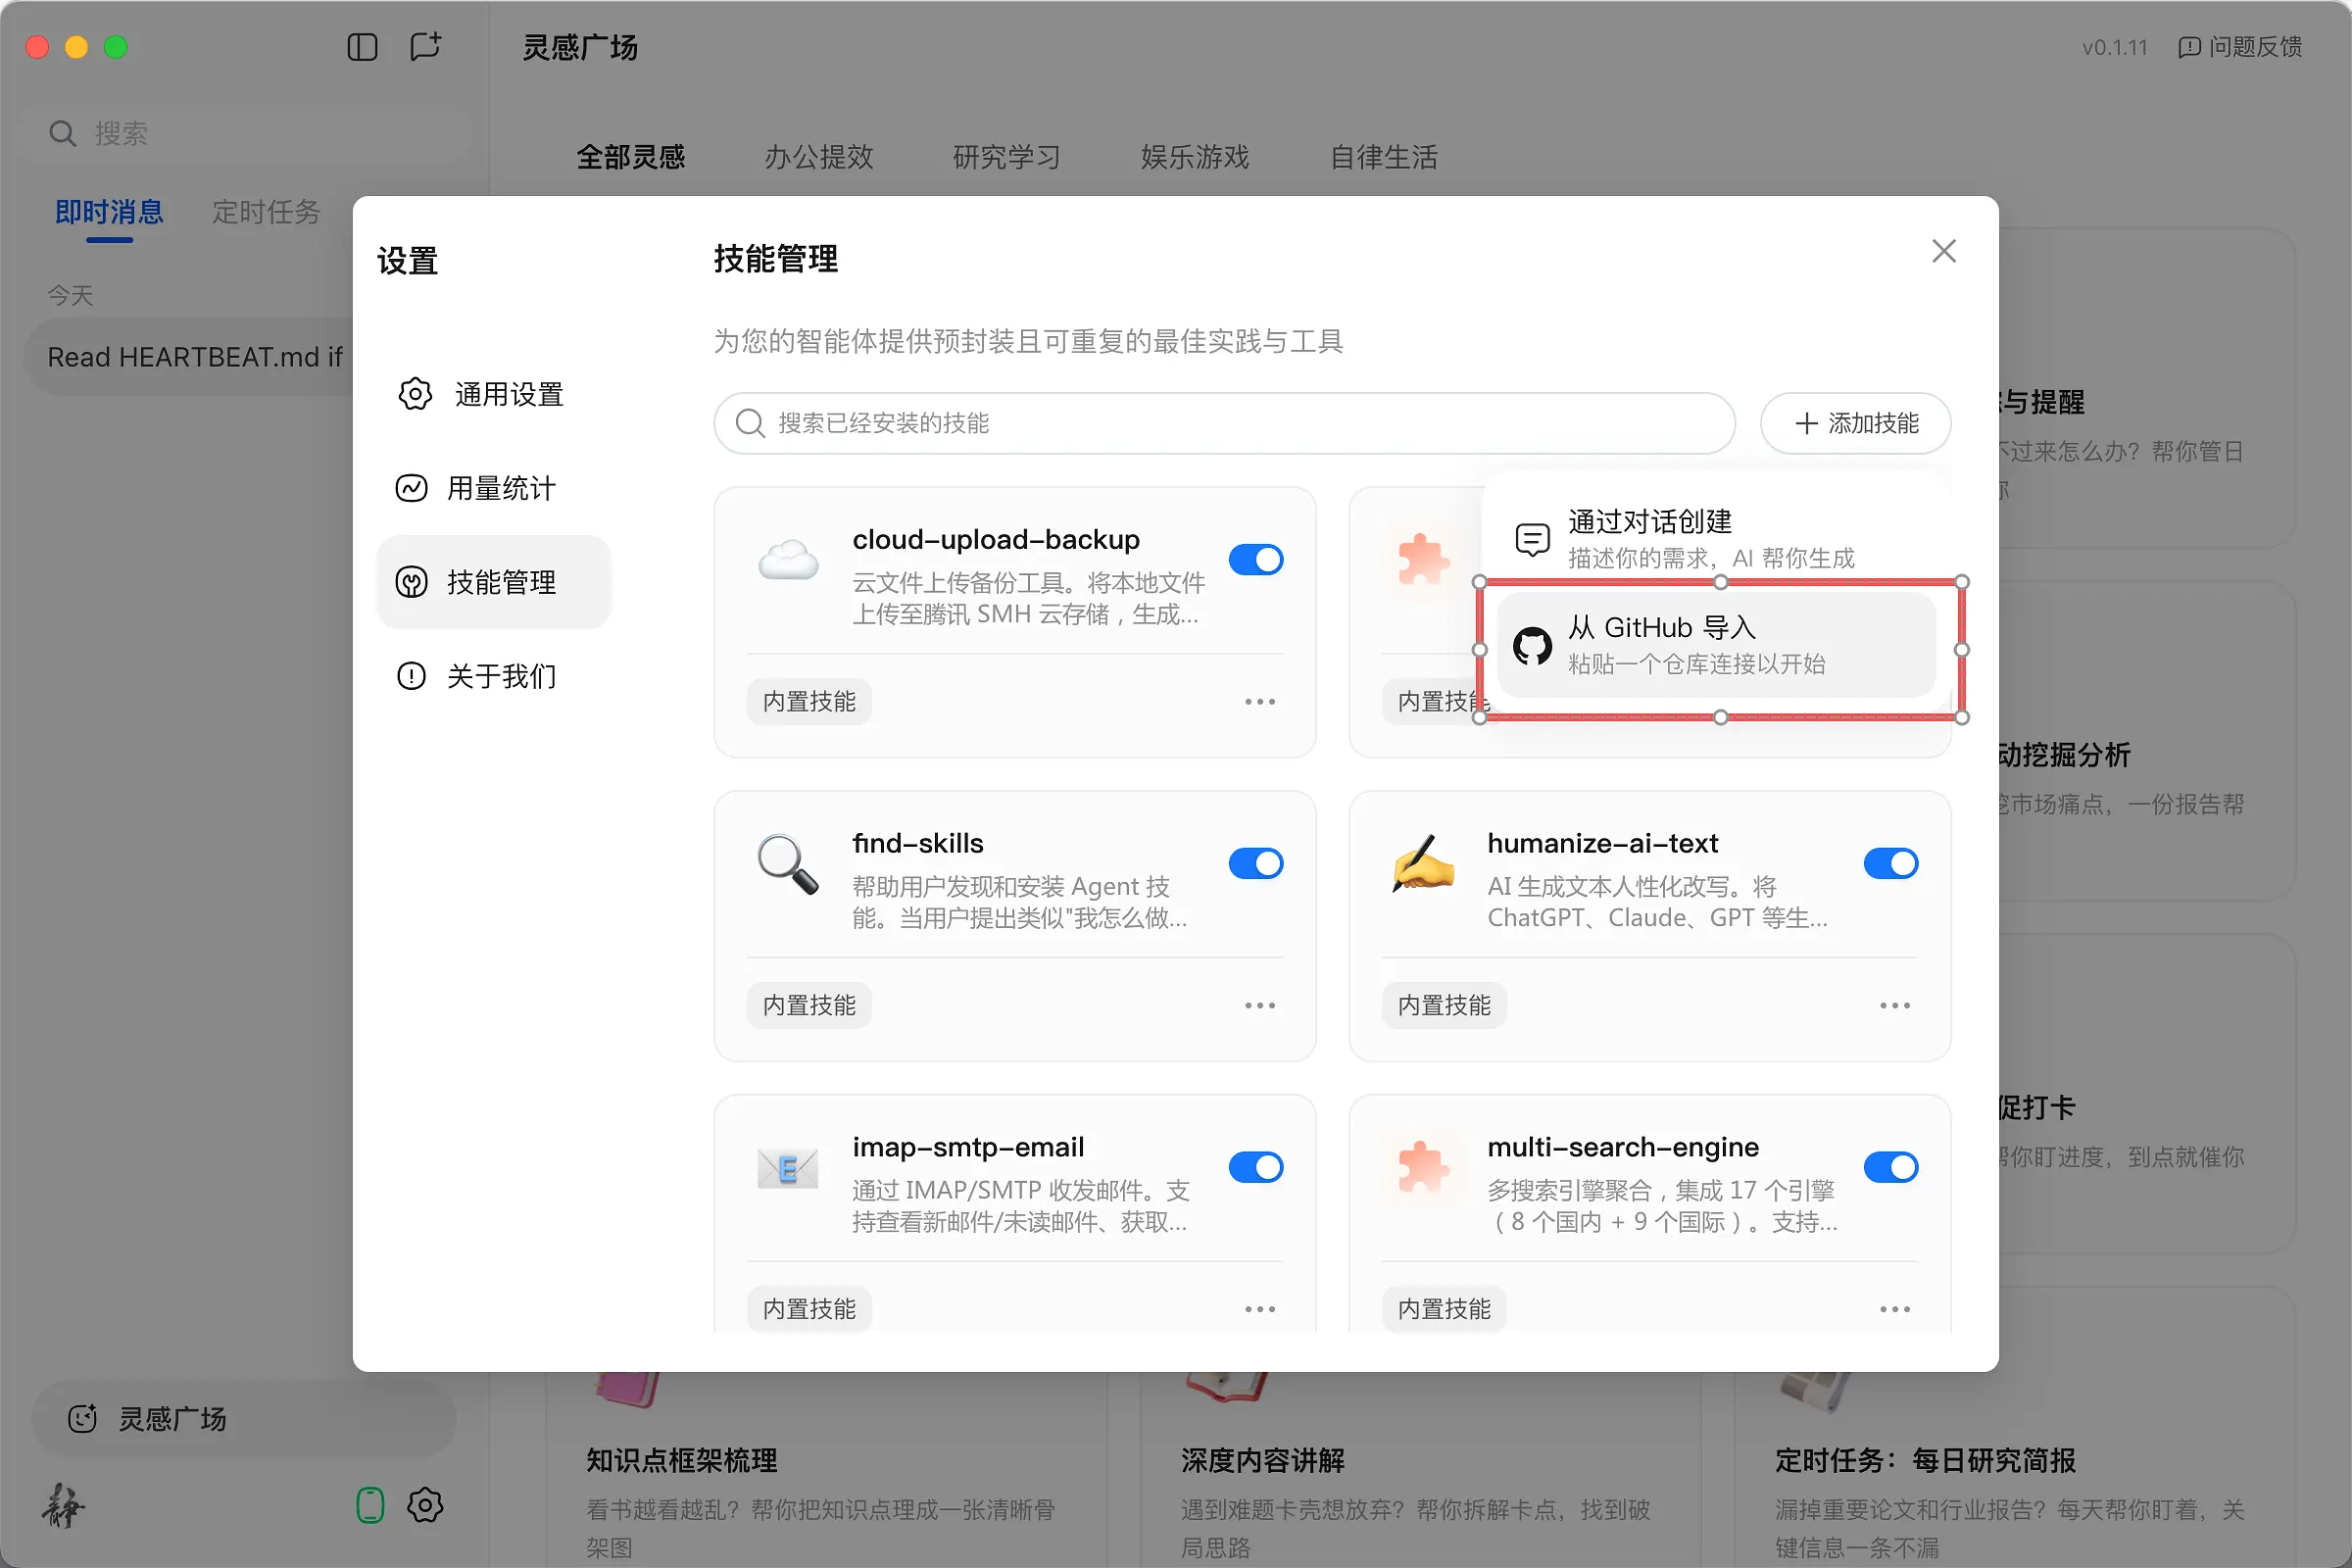The image size is (2352, 1568).
Task: Collapse the left sidebar with panel icon
Action: coord(362,47)
